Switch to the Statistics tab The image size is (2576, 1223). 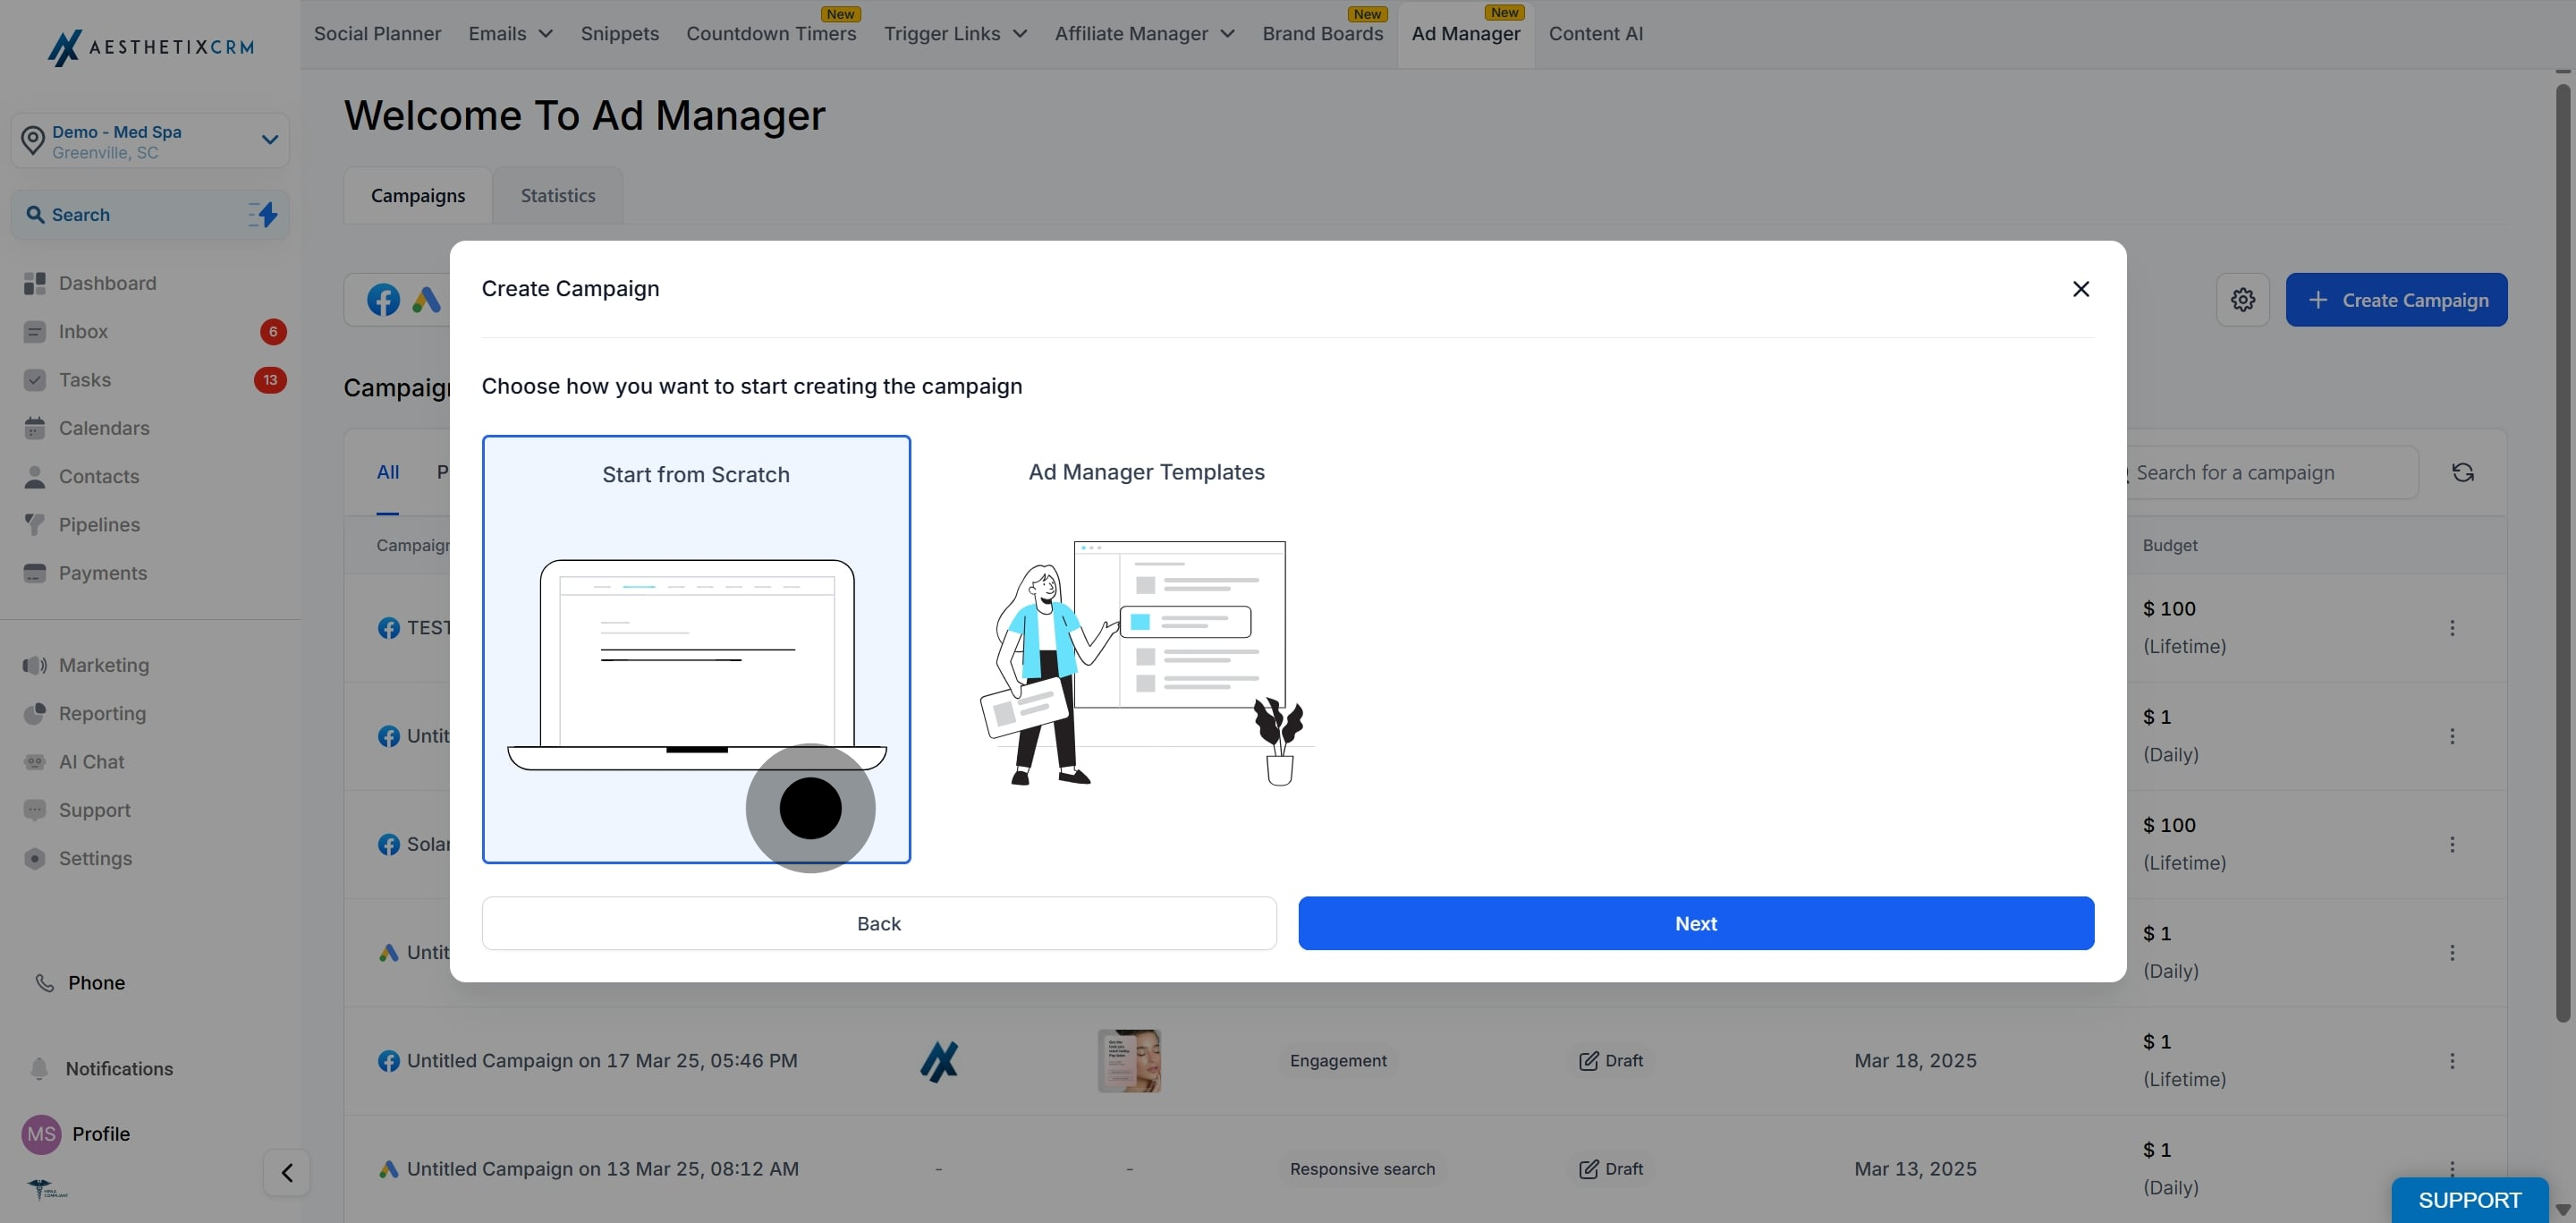[x=558, y=196]
